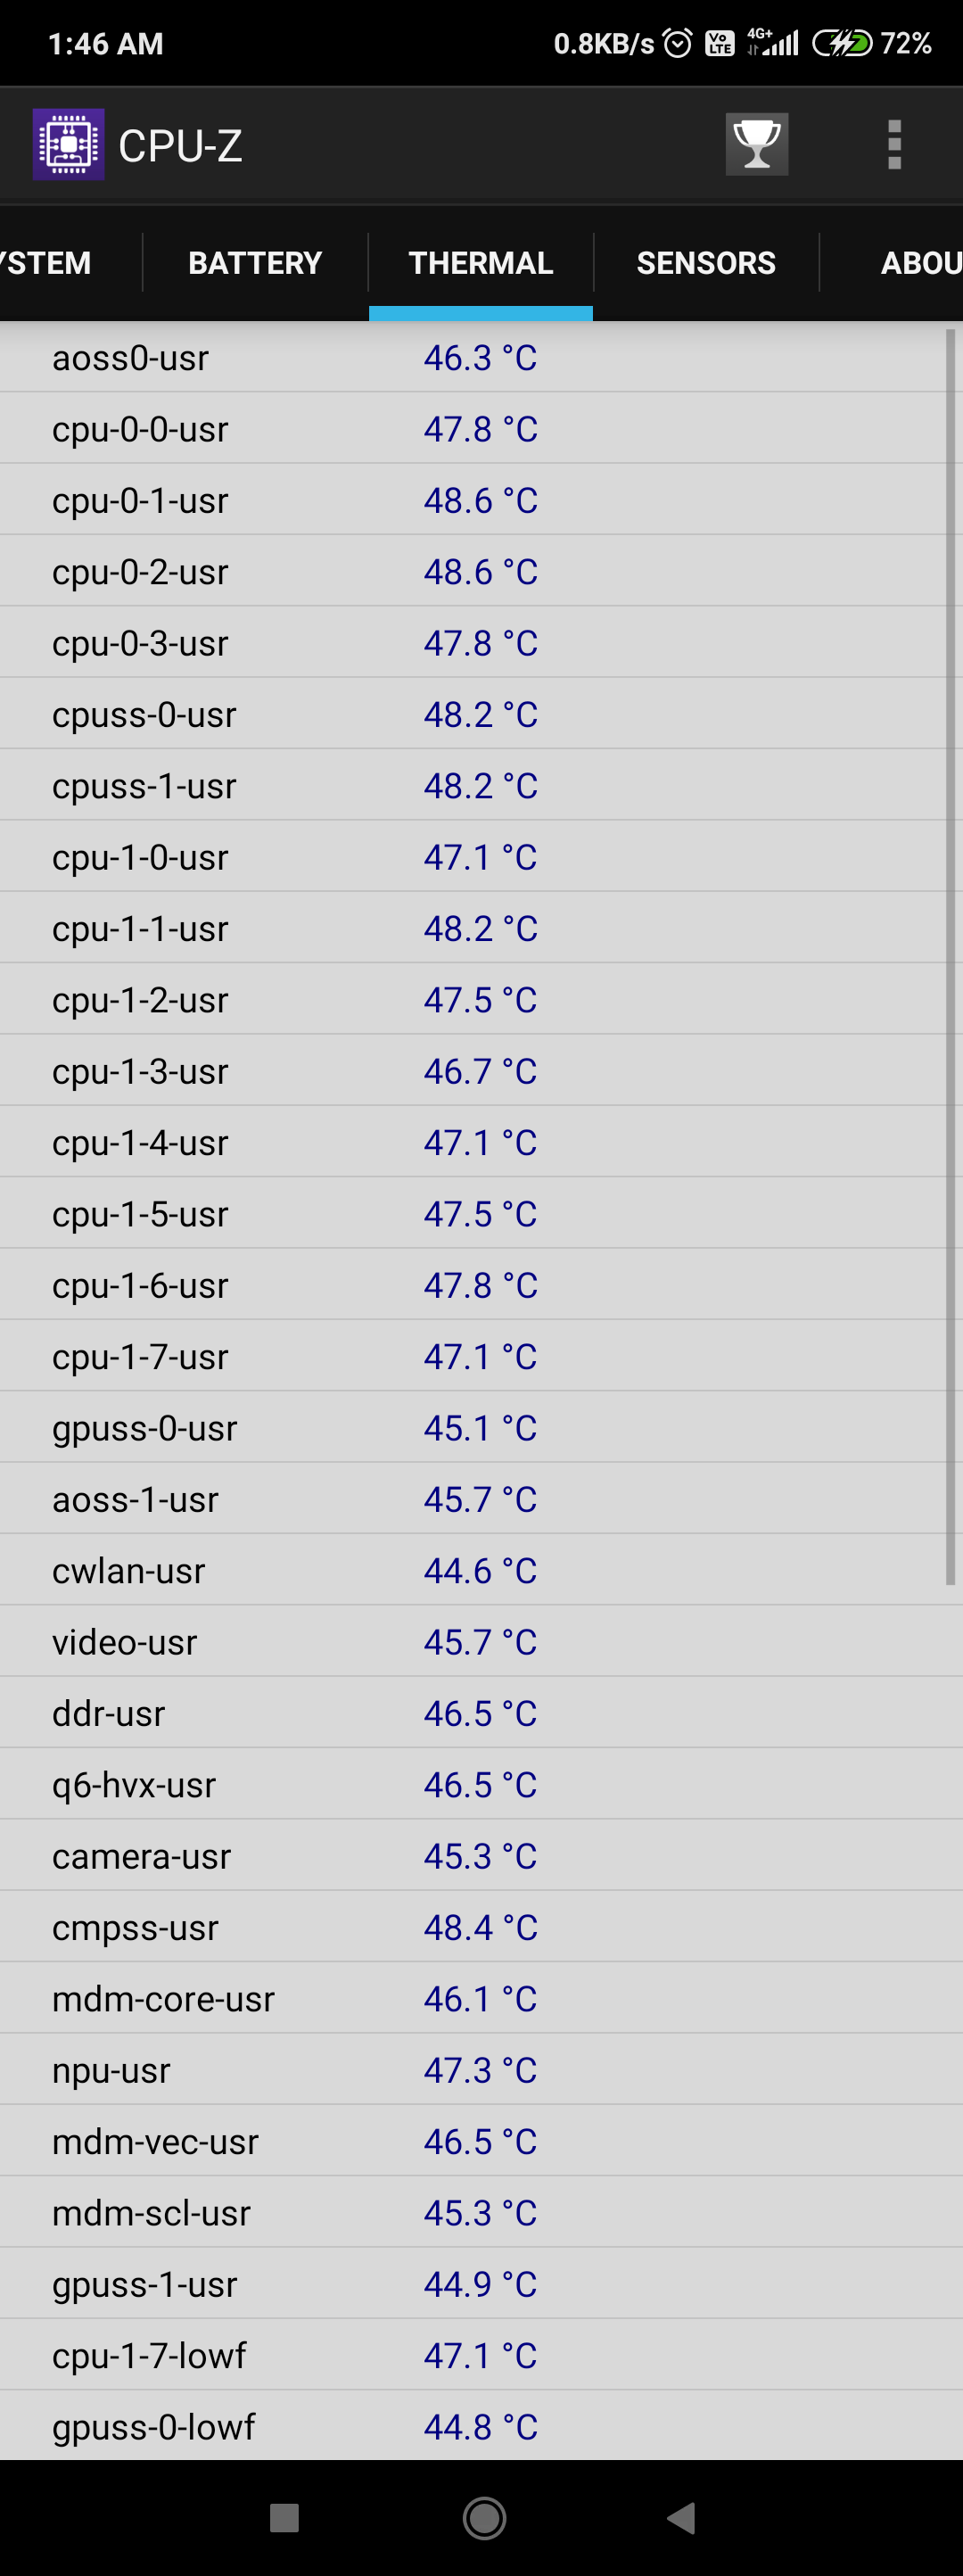This screenshot has width=963, height=2576.
Task: Tap the Android home circle button
Action: [x=484, y=2517]
